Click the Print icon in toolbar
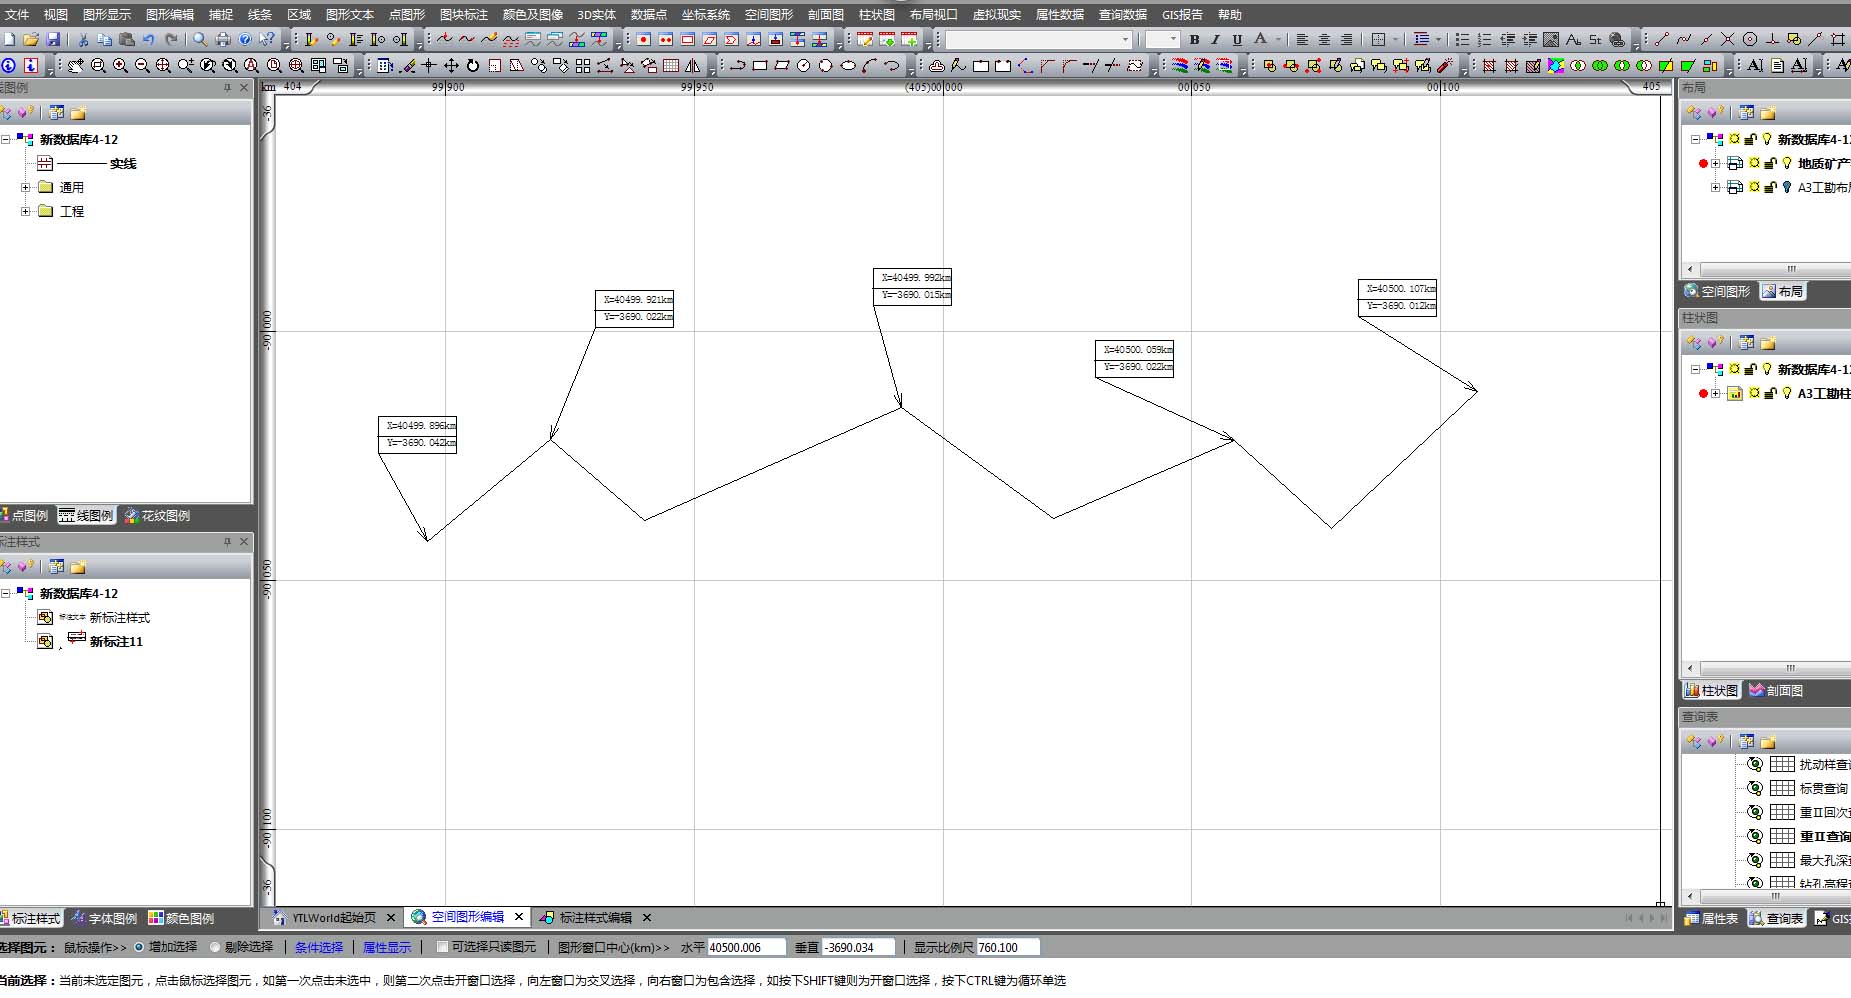Screen dimensions: 1851x998 (223, 39)
